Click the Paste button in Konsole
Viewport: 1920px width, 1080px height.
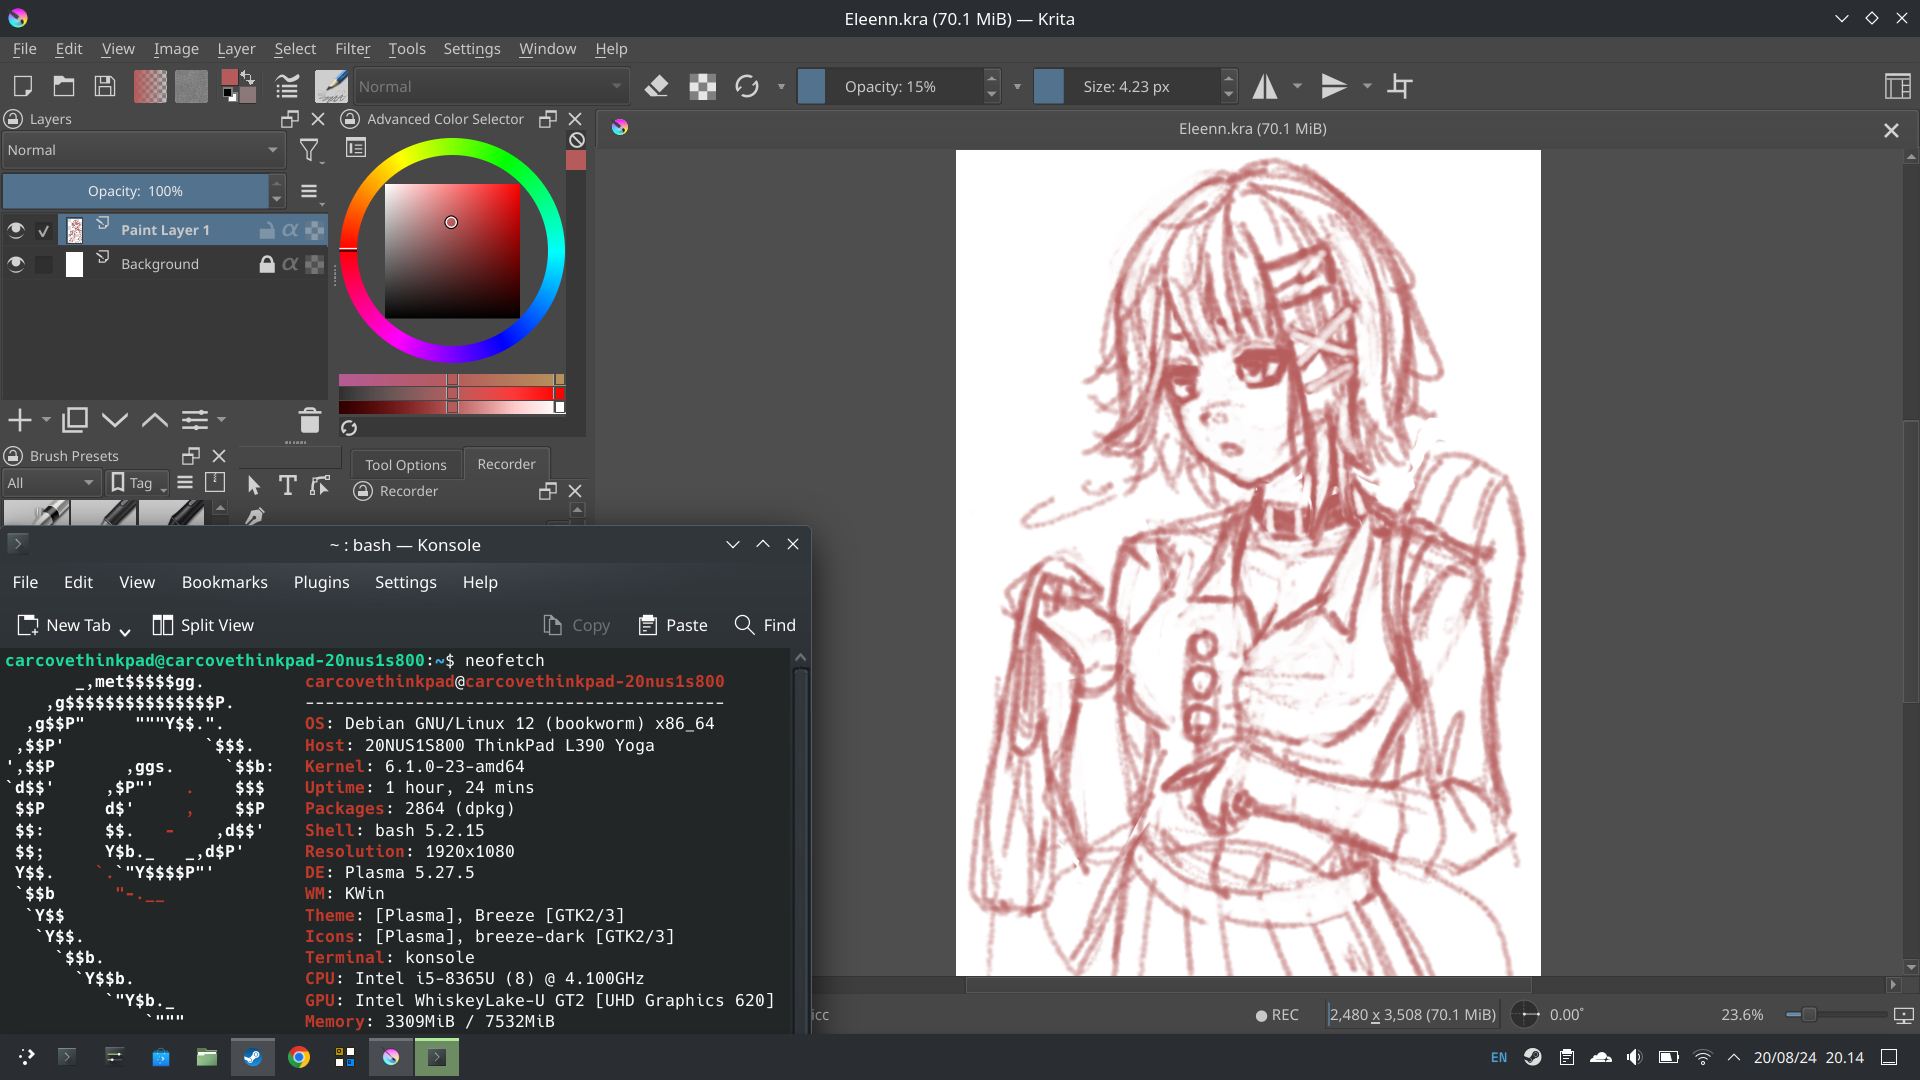[673, 625]
